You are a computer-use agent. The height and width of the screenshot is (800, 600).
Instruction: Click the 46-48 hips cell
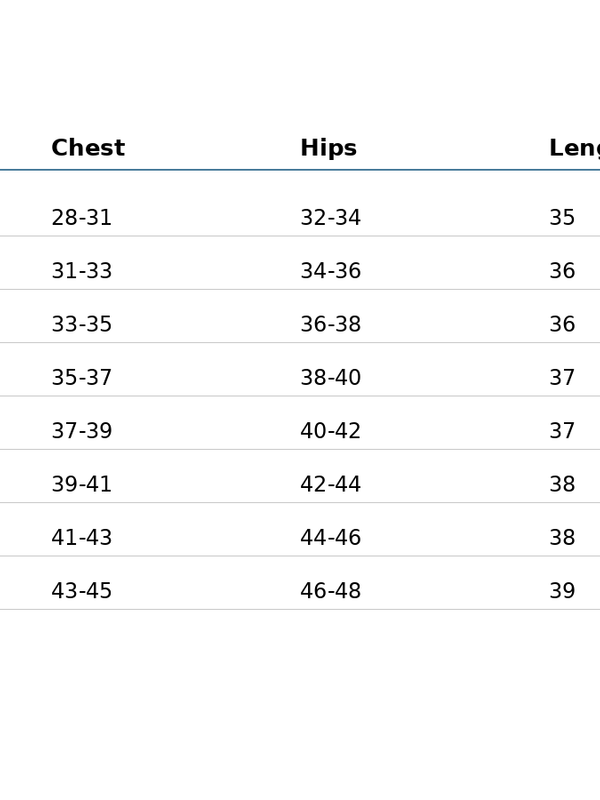pyautogui.click(x=330, y=592)
